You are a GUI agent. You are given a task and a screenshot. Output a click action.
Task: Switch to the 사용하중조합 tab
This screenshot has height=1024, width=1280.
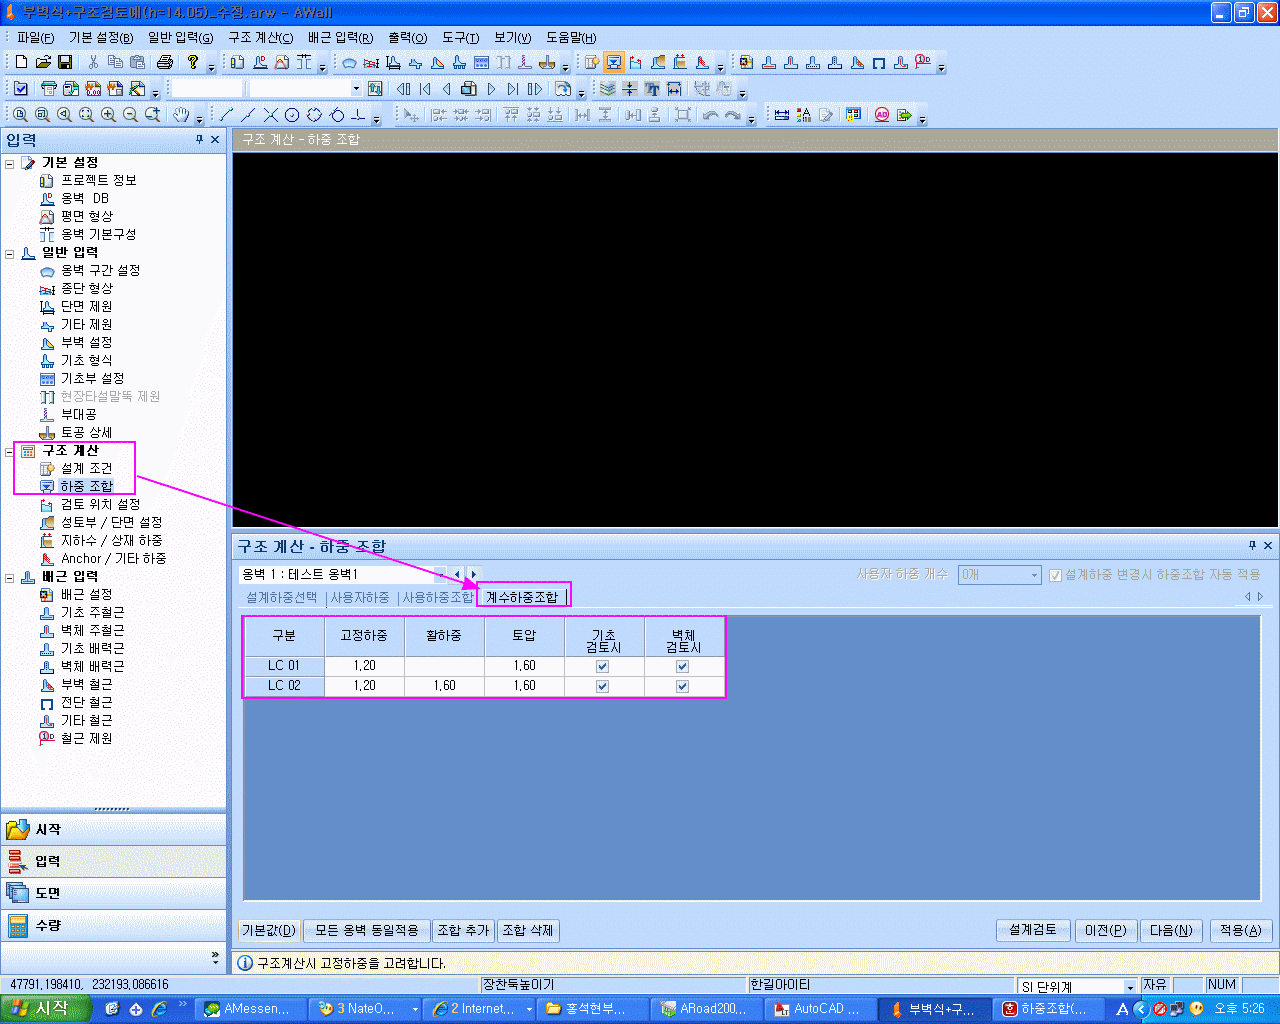point(438,597)
